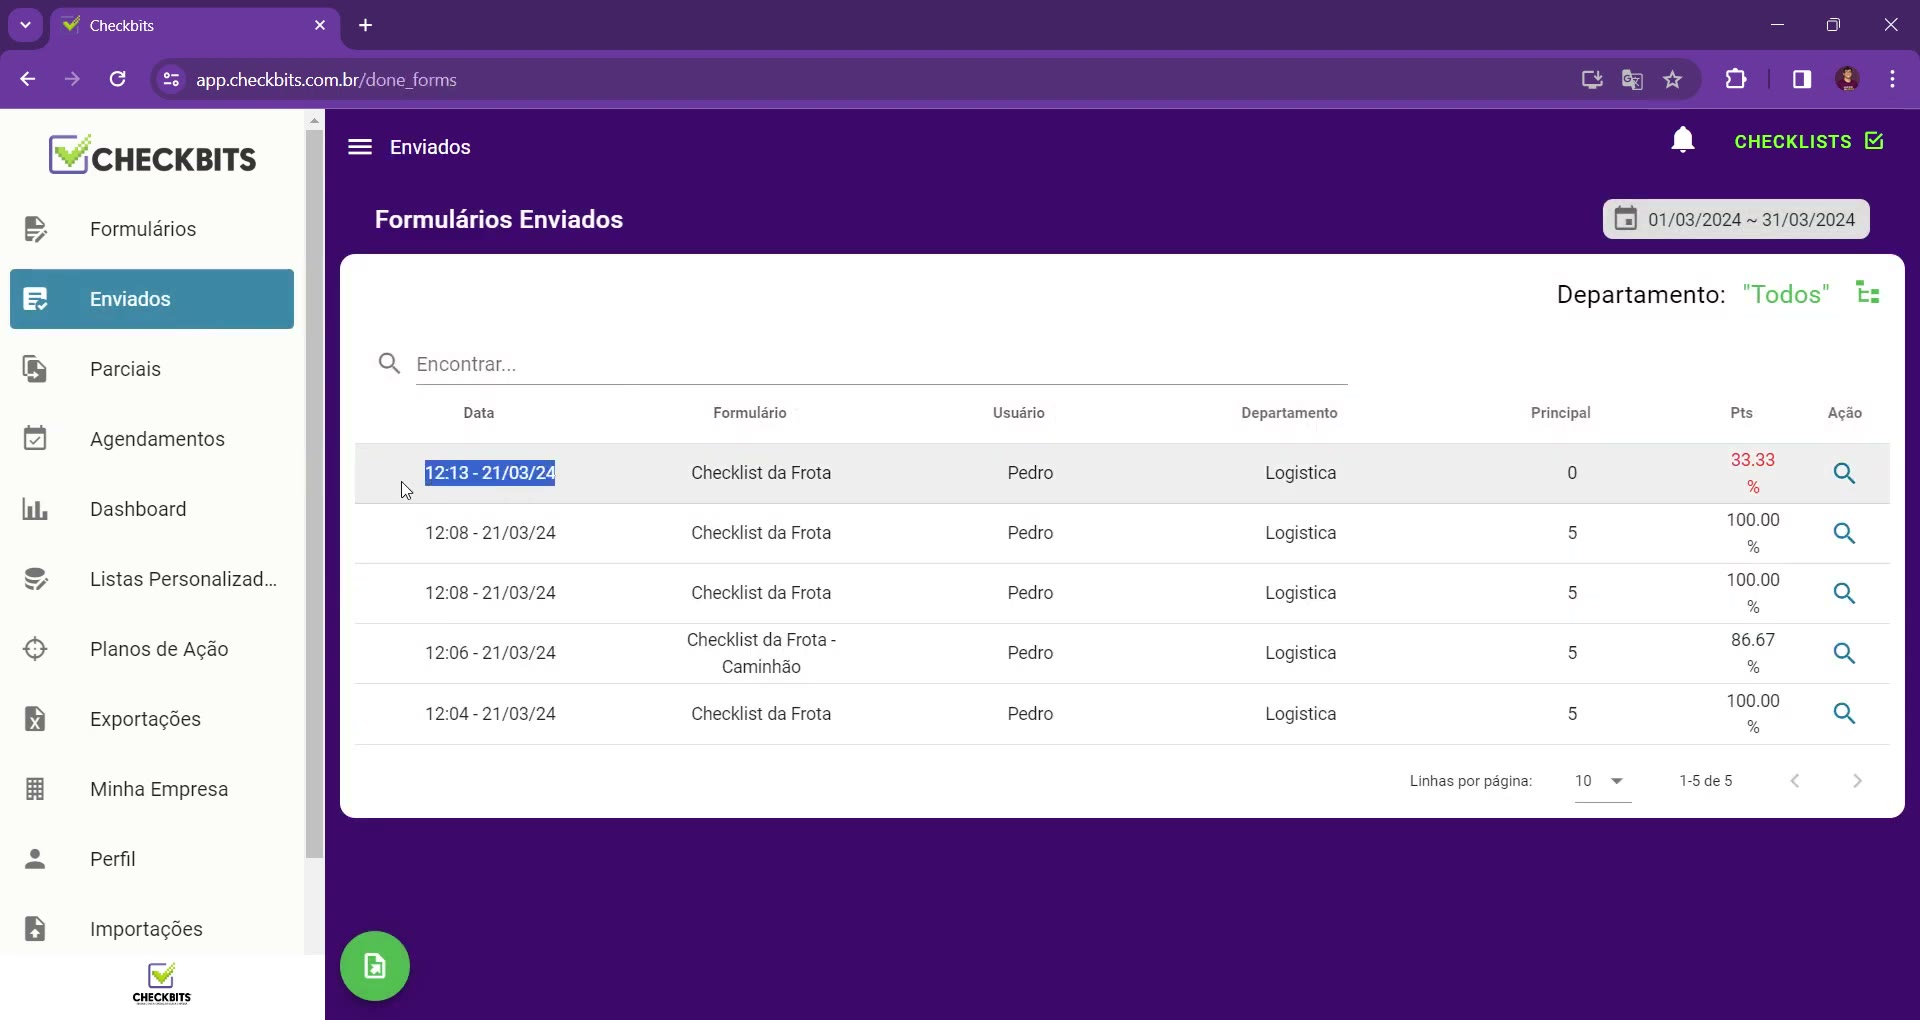Screen dimensions: 1920x1020
Task: Install app icon in address bar
Action: click(x=1591, y=79)
